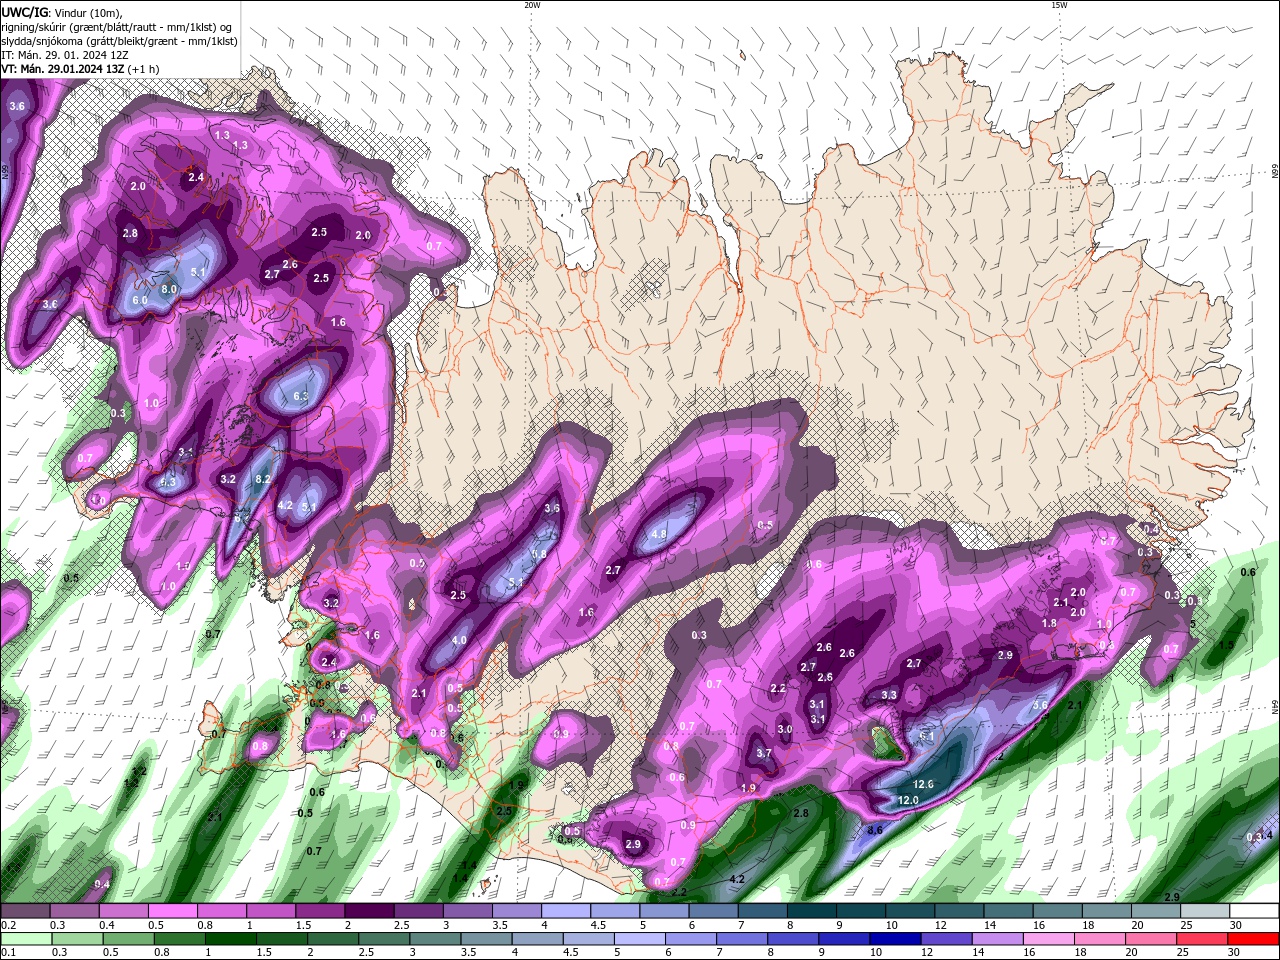Click the 12.0 precipitation value
The height and width of the screenshot is (960, 1280).
908,801
